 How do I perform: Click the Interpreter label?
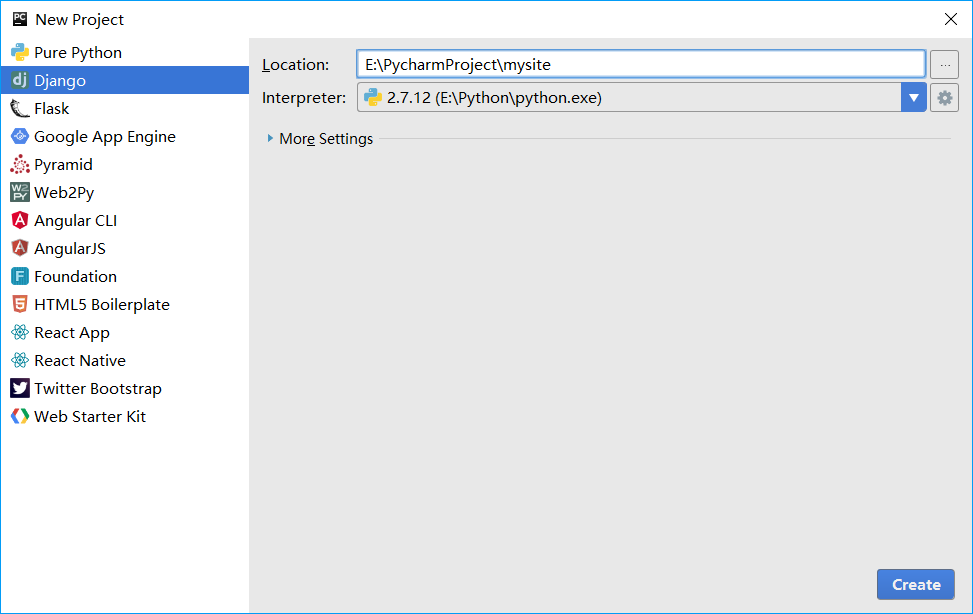click(304, 97)
